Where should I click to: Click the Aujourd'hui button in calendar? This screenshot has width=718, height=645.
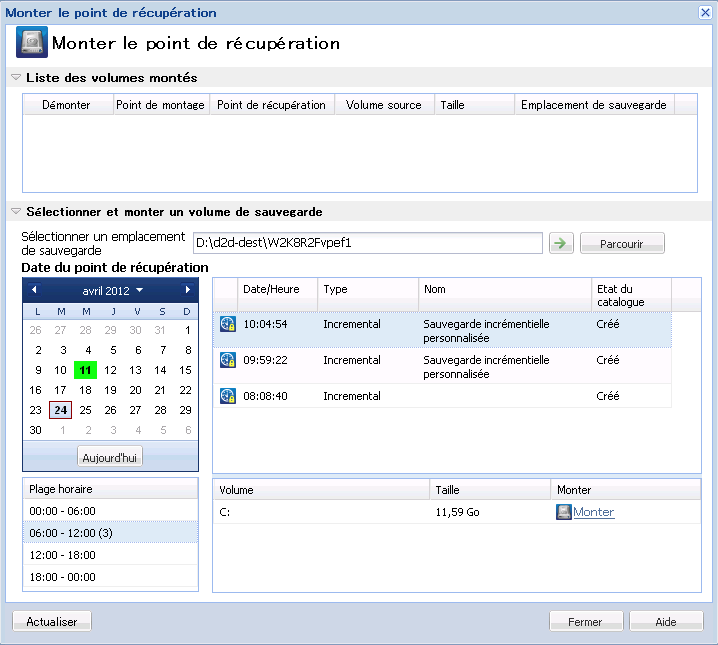pyautogui.click(x=110, y=456)
